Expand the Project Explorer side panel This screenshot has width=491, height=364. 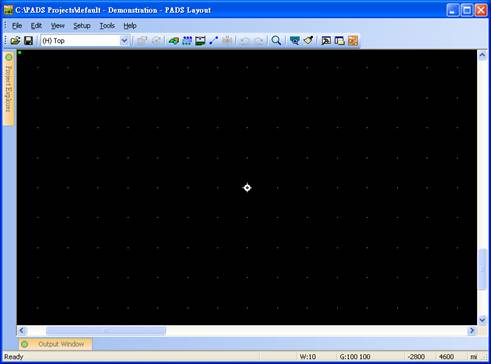(x=9, y=88)
